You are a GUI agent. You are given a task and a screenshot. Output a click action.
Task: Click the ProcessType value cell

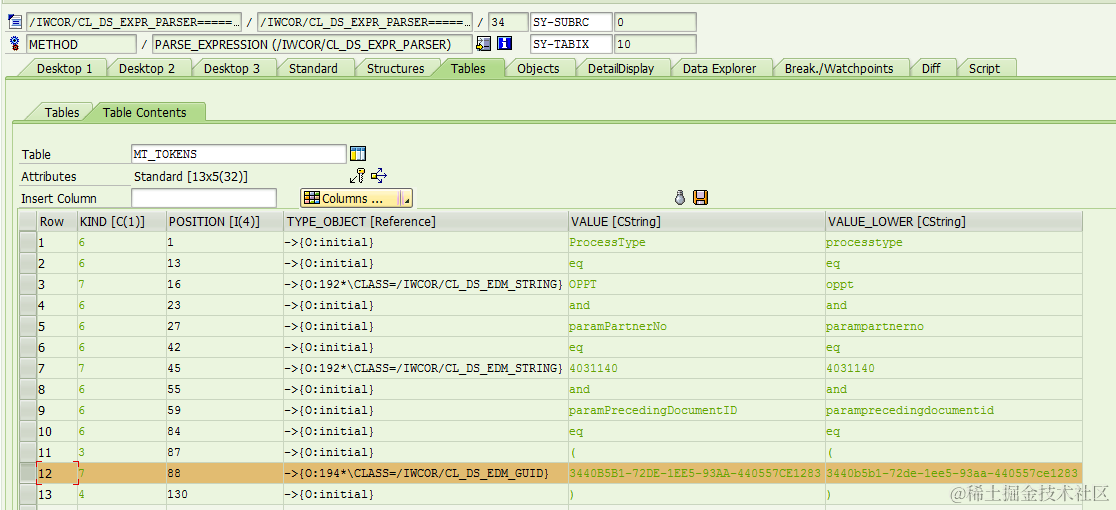697,243
